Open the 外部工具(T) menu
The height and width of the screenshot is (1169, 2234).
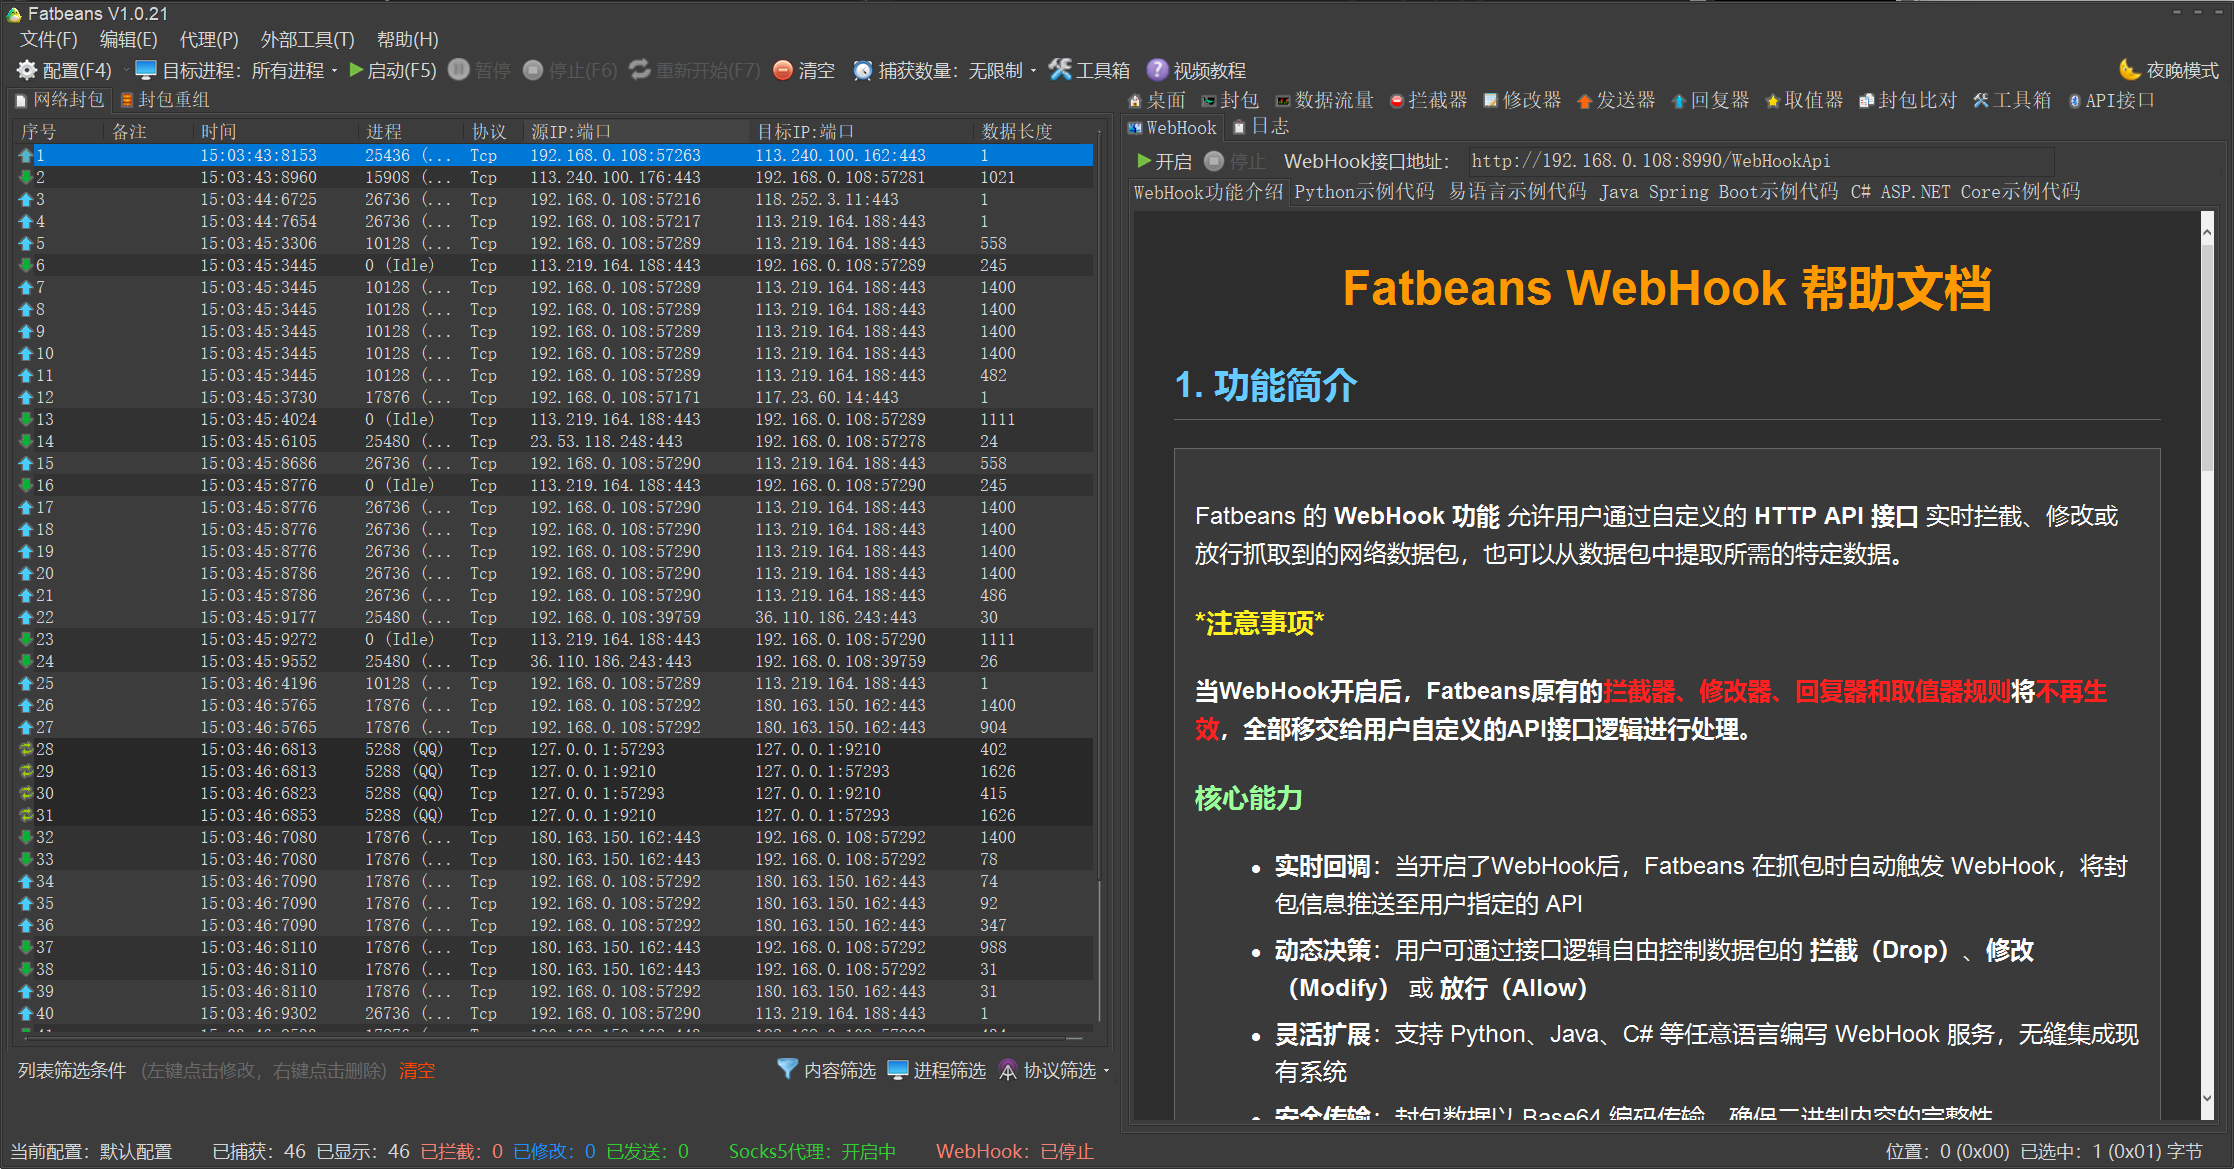(x=304, y=39)
